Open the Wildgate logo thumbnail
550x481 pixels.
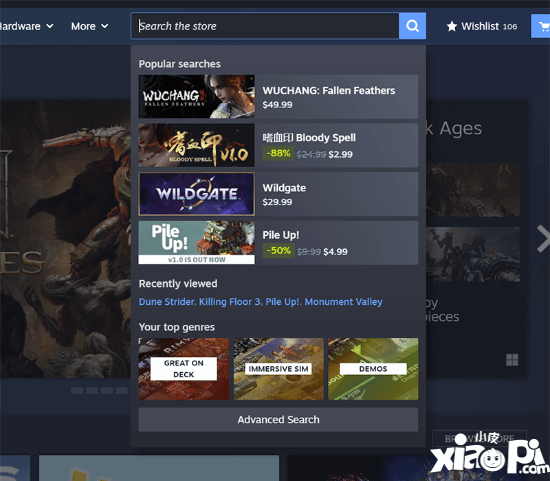pyautogui.click(x=196, y=194)
